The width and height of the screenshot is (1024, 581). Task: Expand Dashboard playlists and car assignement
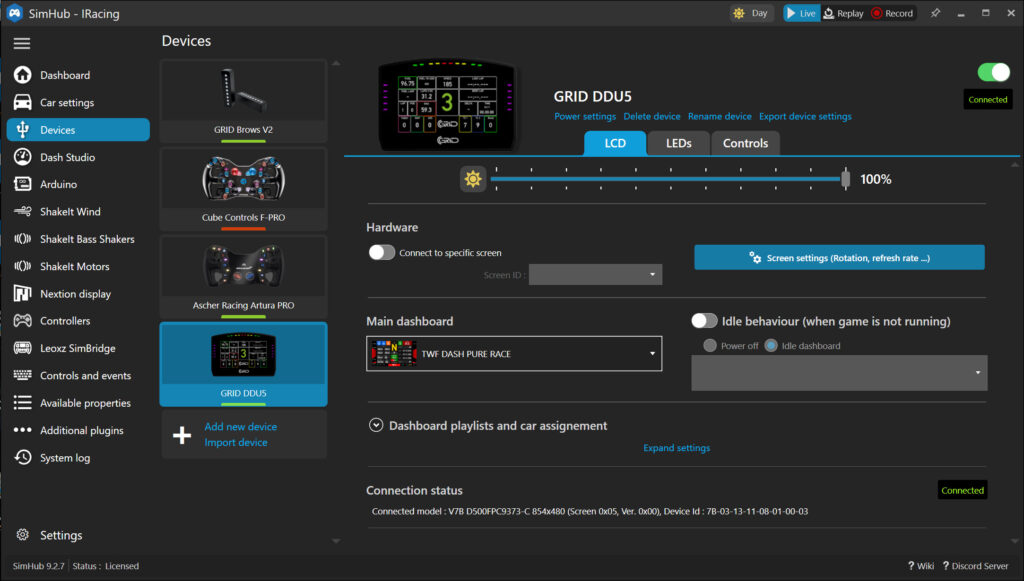point(376,426)
